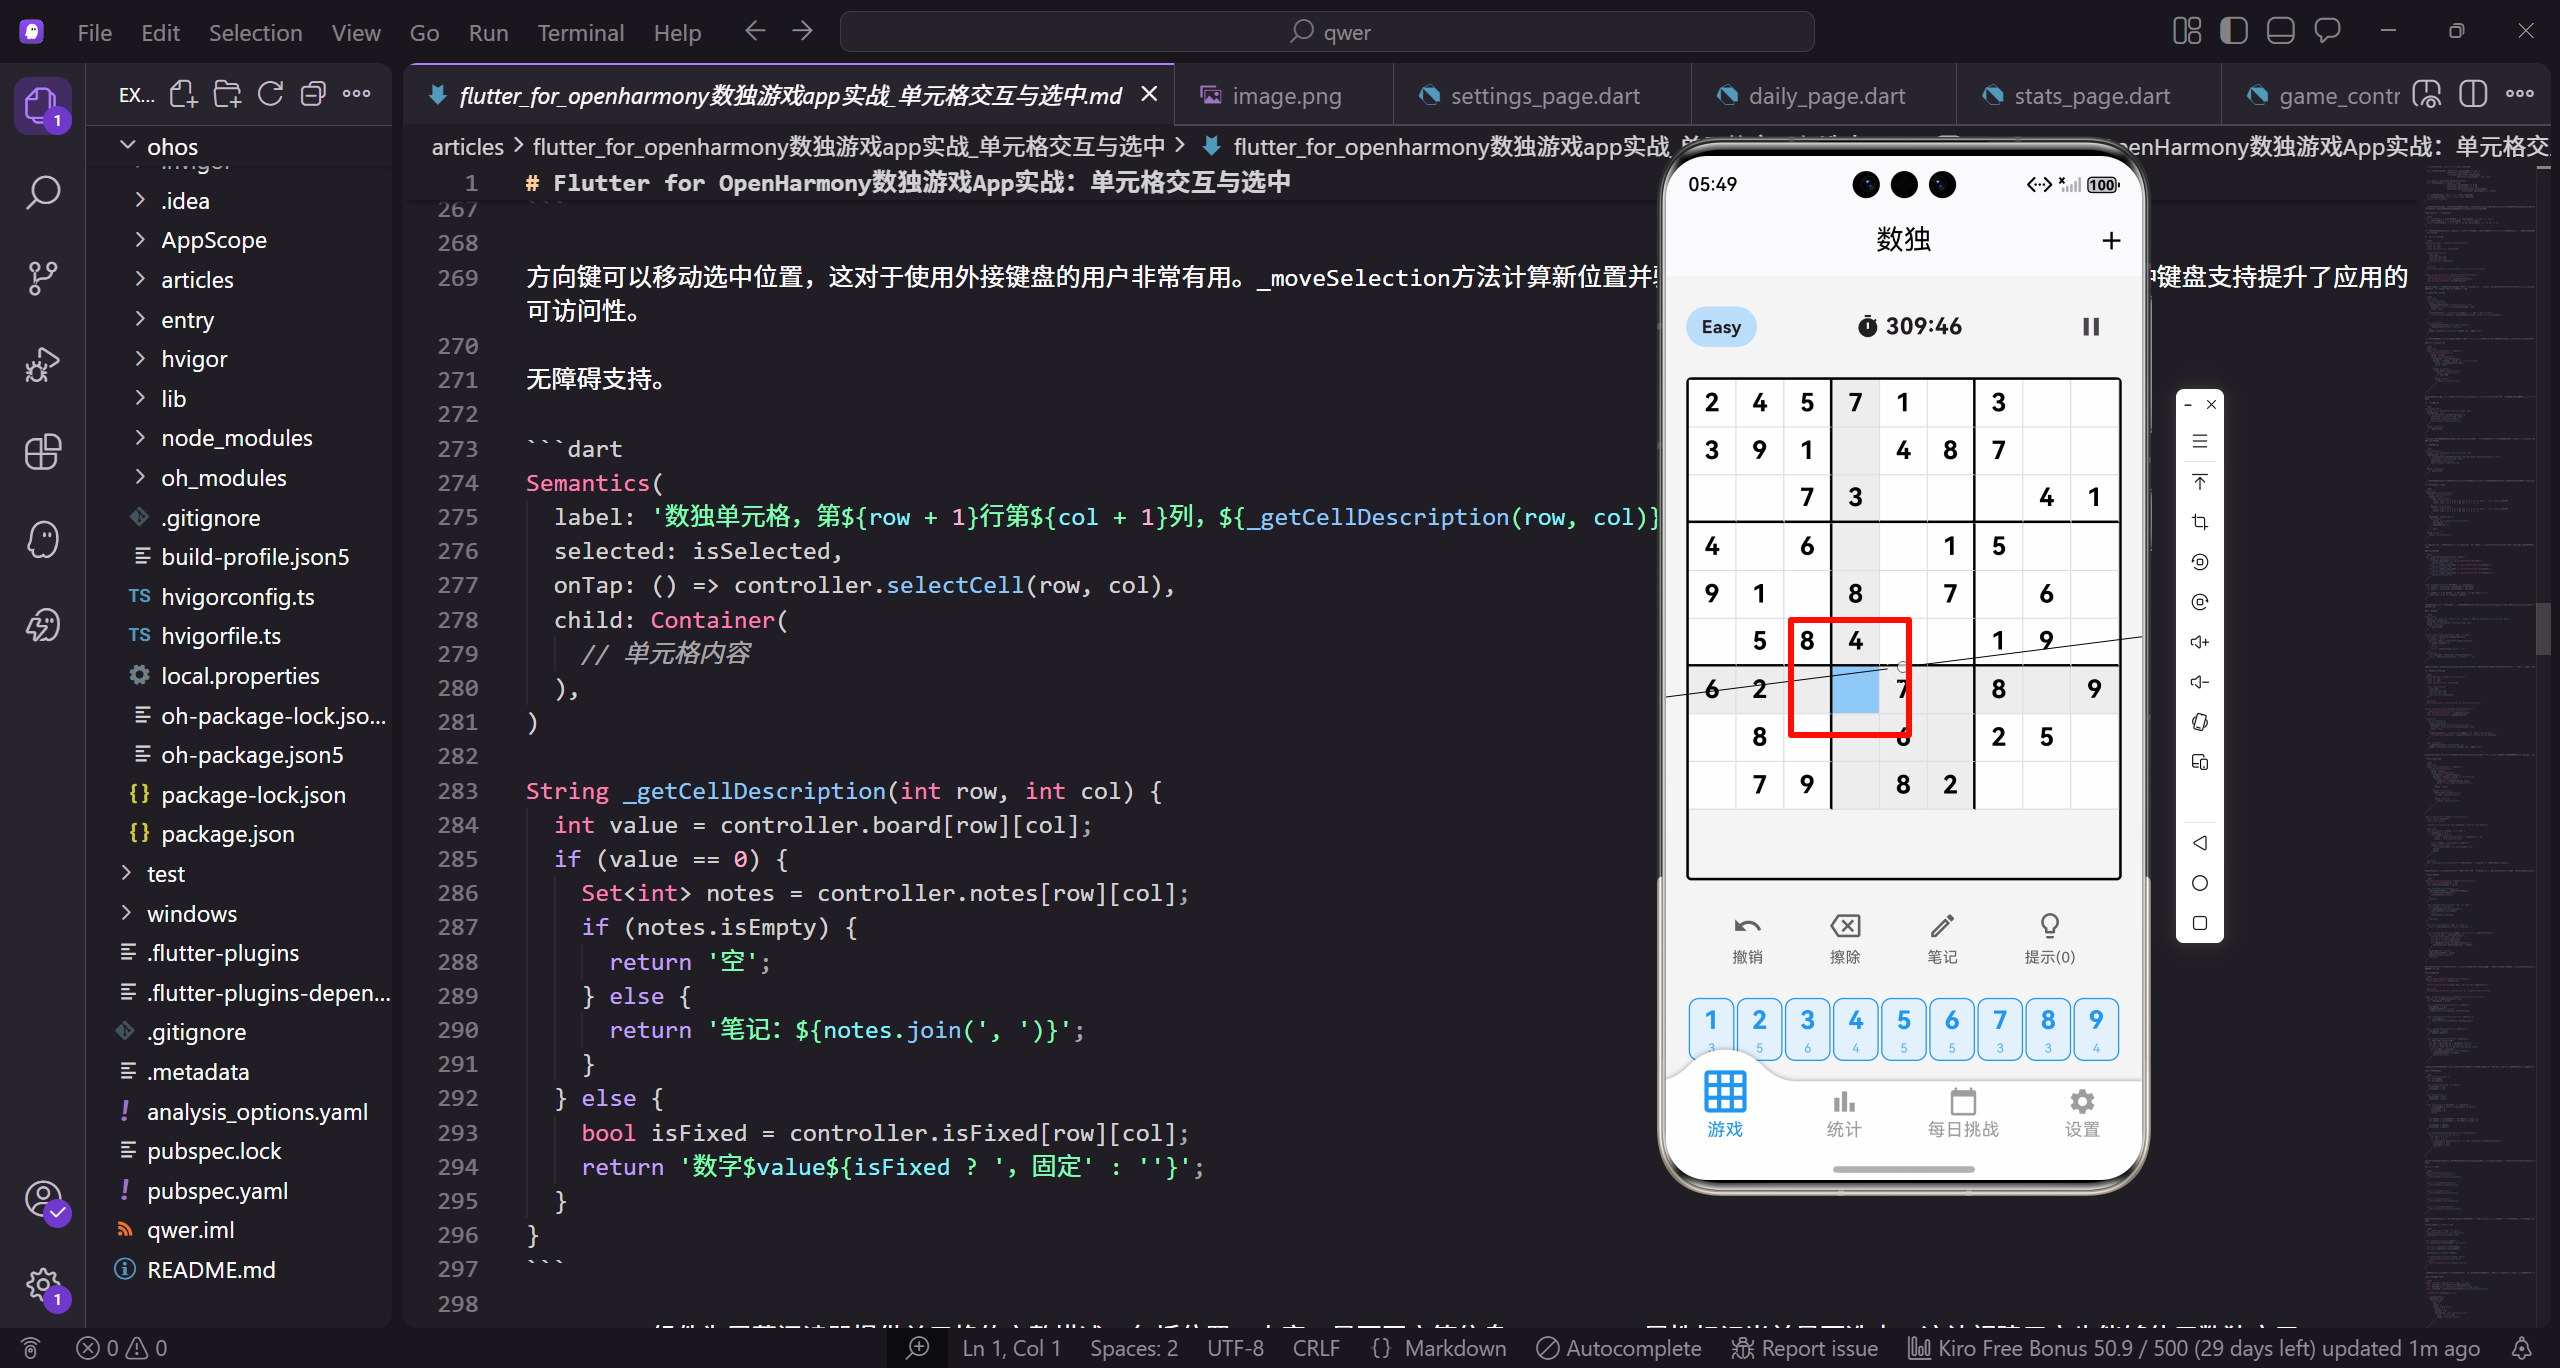Toggle Autocomplete in the status bar
Viewport: 2560px width, 1368px height.
[1619, 1348]
